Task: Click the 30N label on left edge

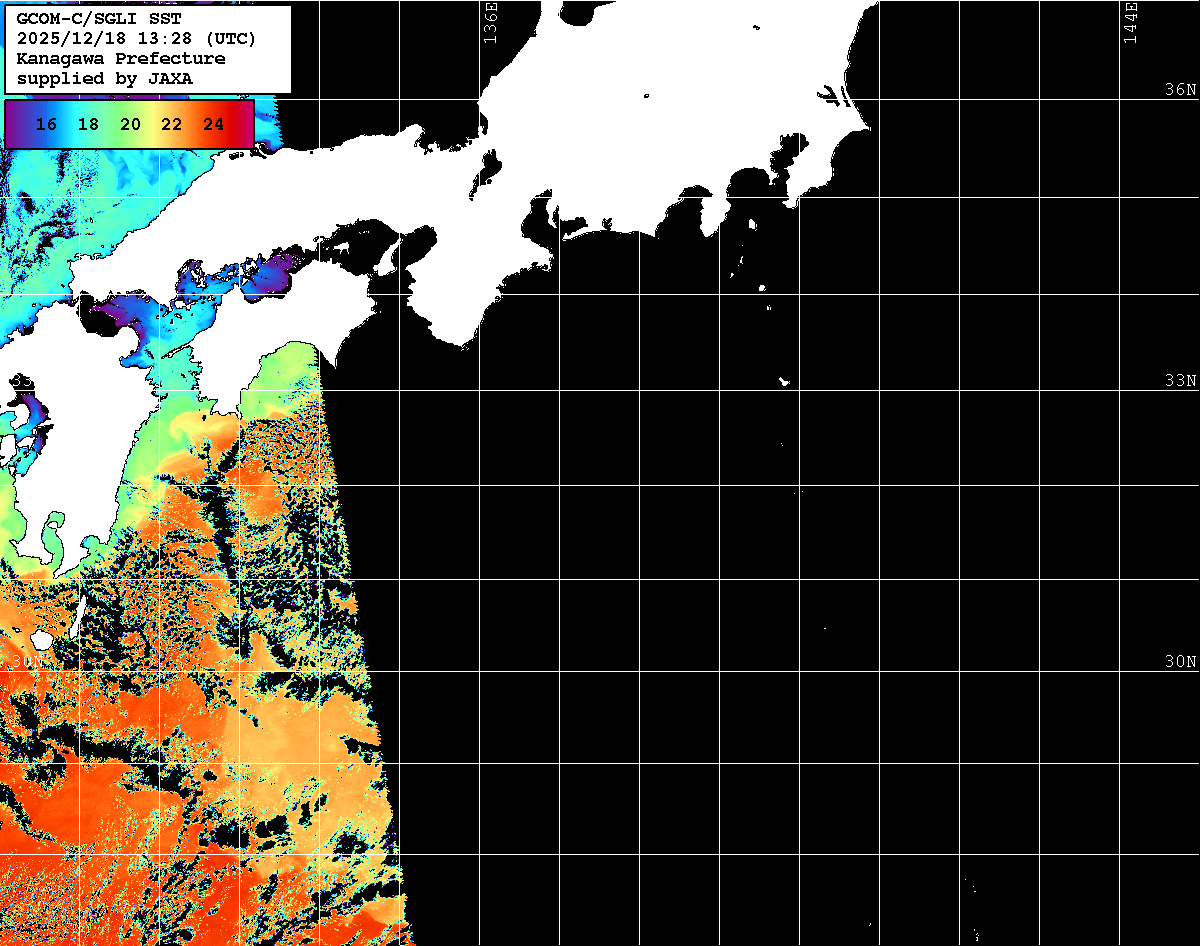Action: coord(27,662)
